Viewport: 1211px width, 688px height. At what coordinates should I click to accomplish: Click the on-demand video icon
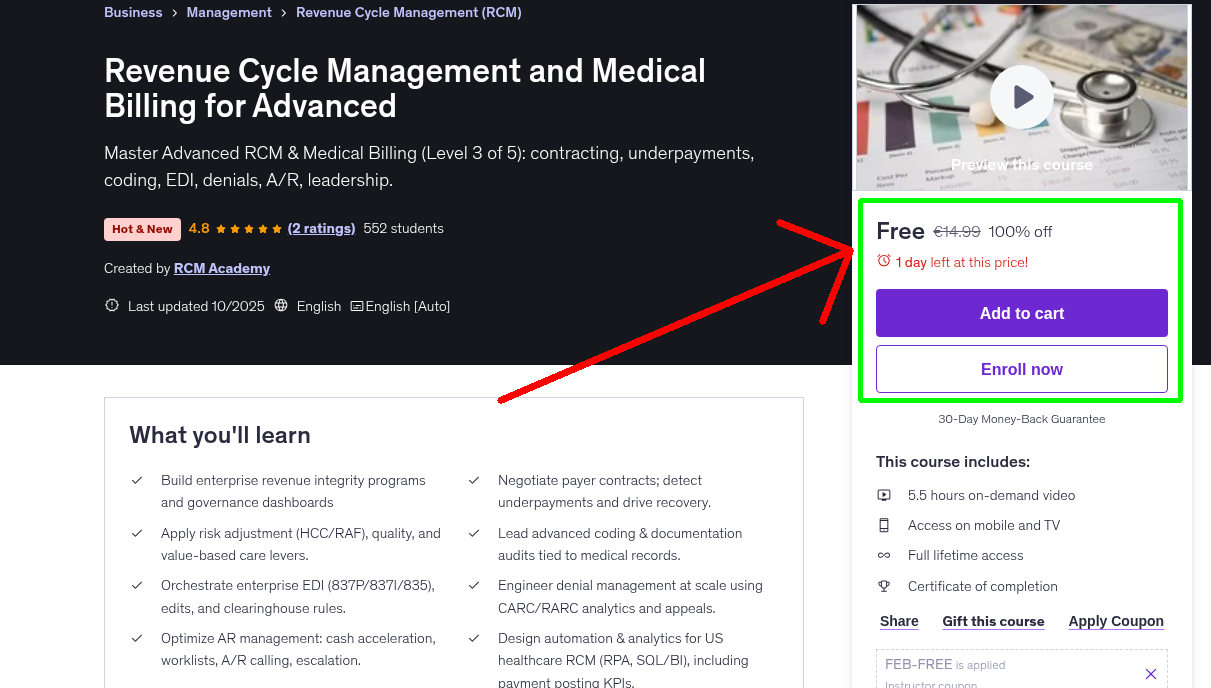coord(884,494)
